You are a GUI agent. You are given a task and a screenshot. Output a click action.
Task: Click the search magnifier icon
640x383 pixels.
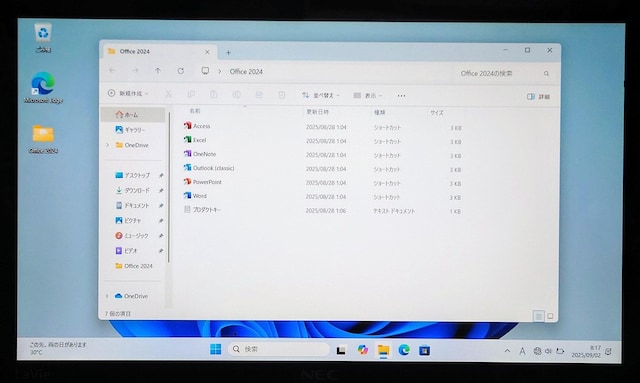click(546, 74)
